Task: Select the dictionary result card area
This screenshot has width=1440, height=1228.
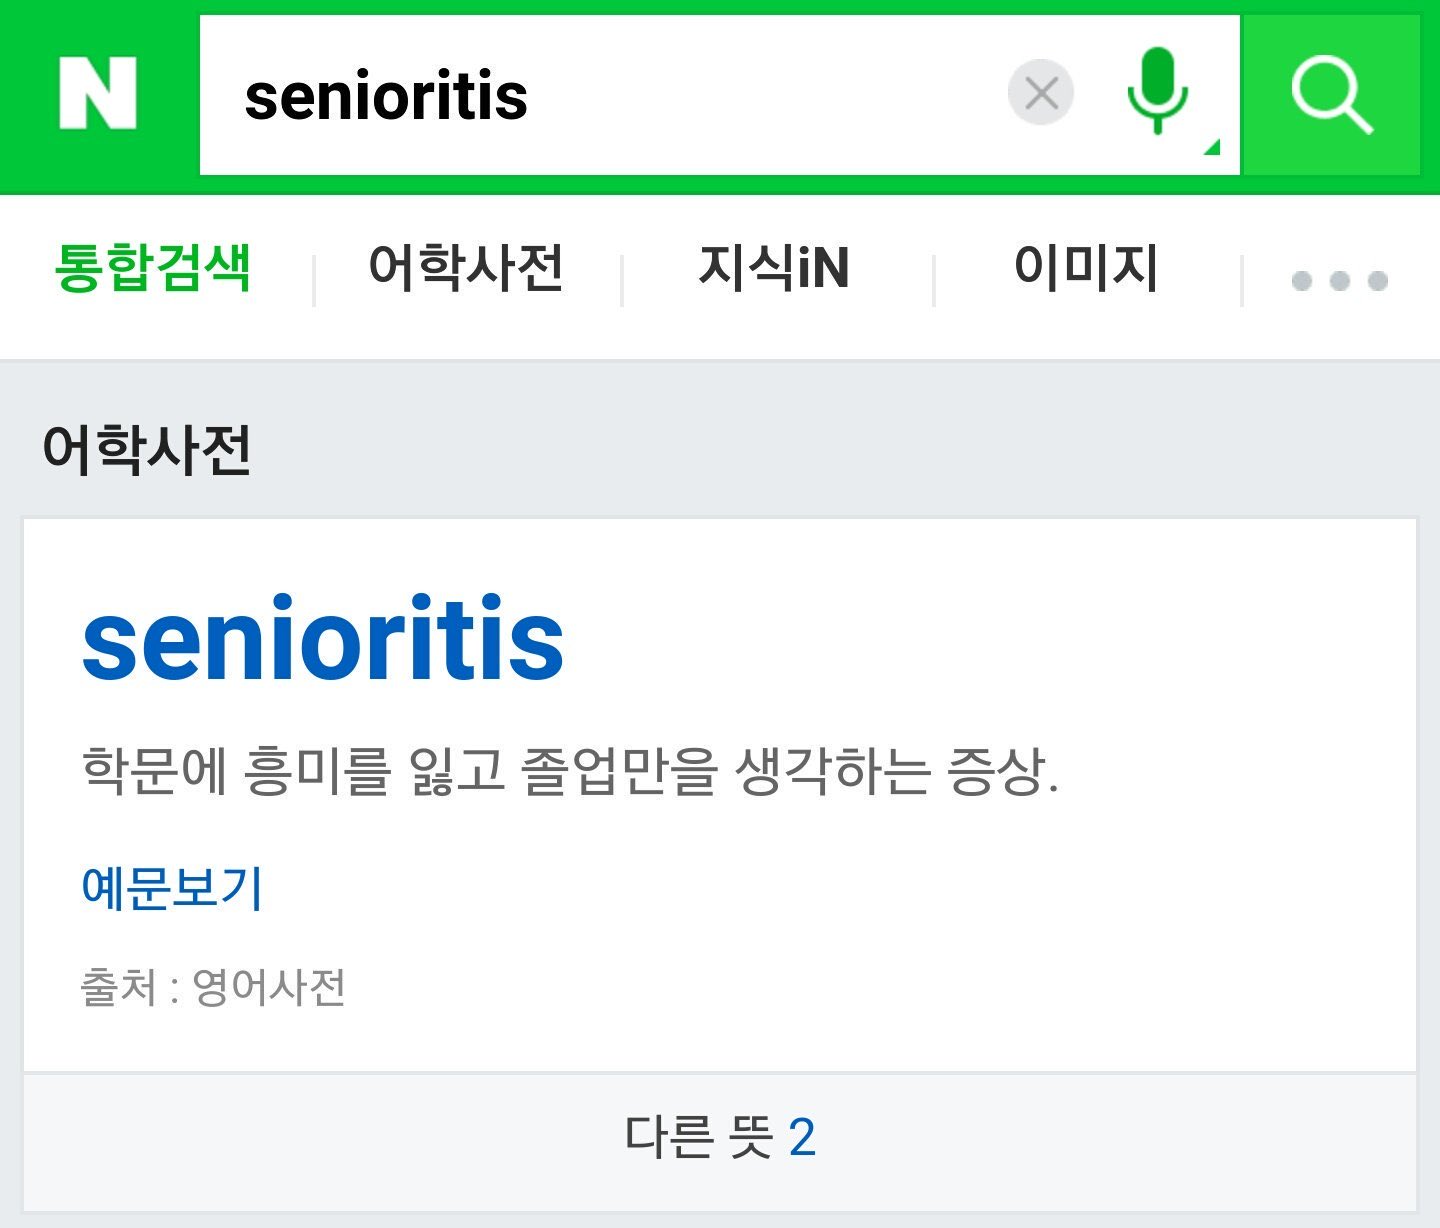Action: point(720,795)
